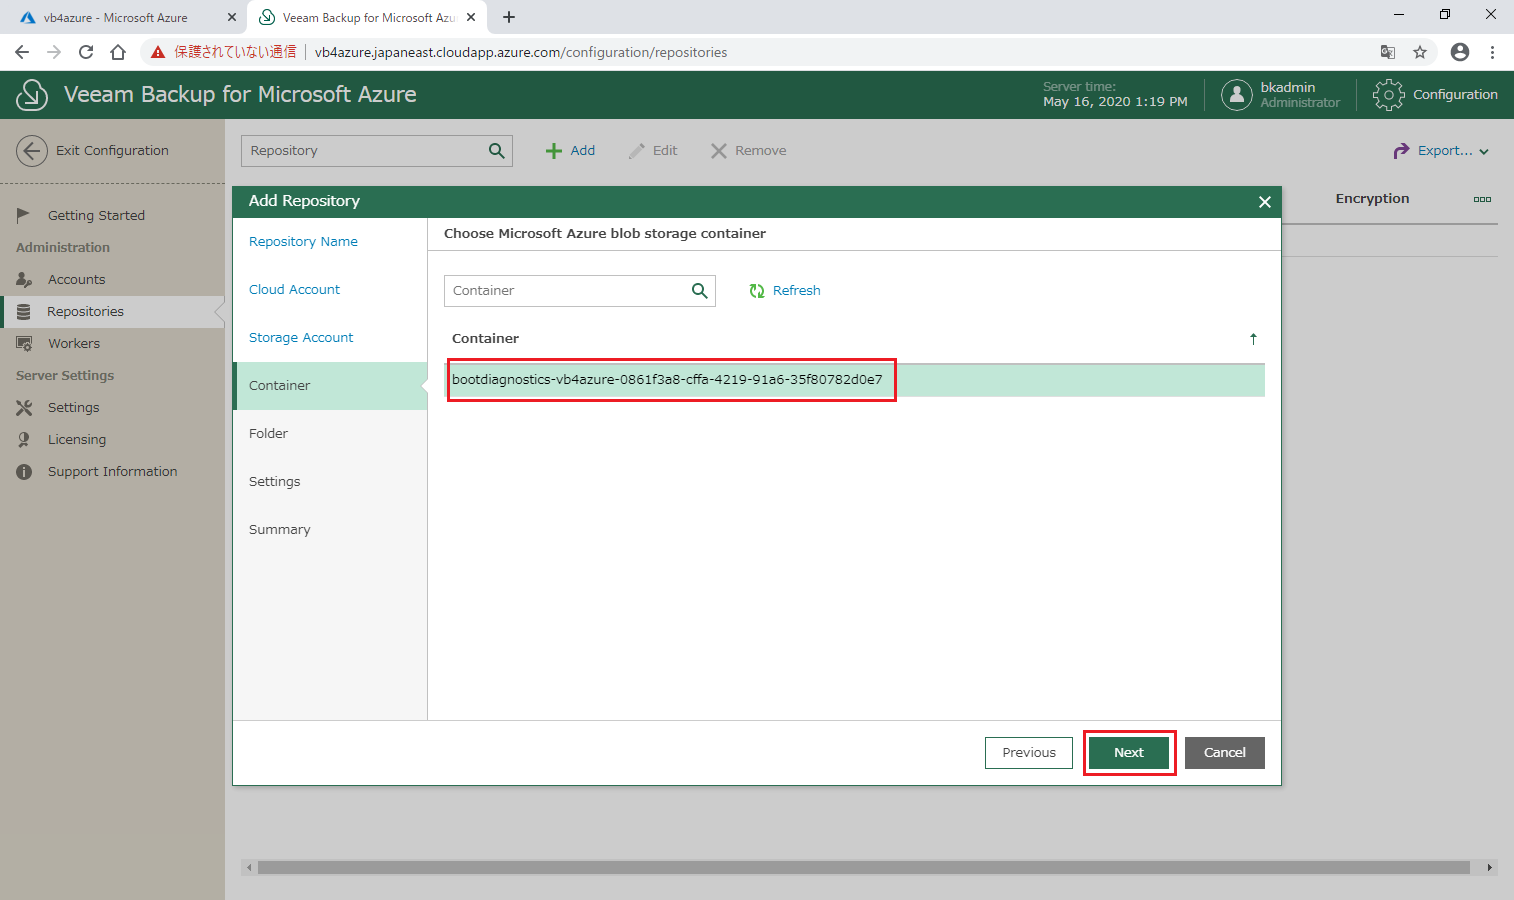The height and width of the screenshot is (900, 1514).
Task: Click the Repositories database icon in sidebar
Action: [x=24, y=312]
